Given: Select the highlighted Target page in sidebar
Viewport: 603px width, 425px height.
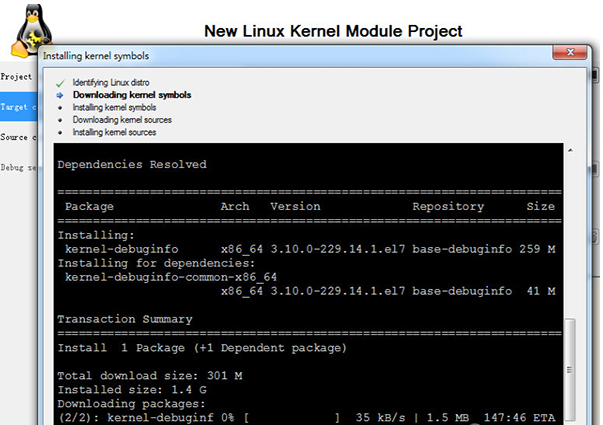Looking at the screenshot, I should click(17, 106).
